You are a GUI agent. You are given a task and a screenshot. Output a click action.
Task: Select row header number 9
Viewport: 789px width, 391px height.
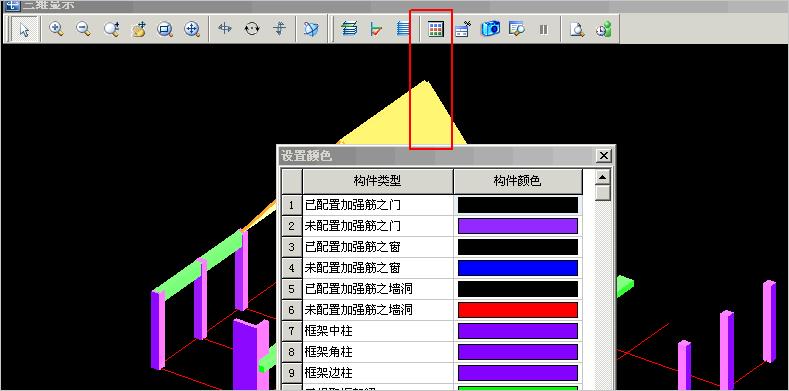coord(292,373)
